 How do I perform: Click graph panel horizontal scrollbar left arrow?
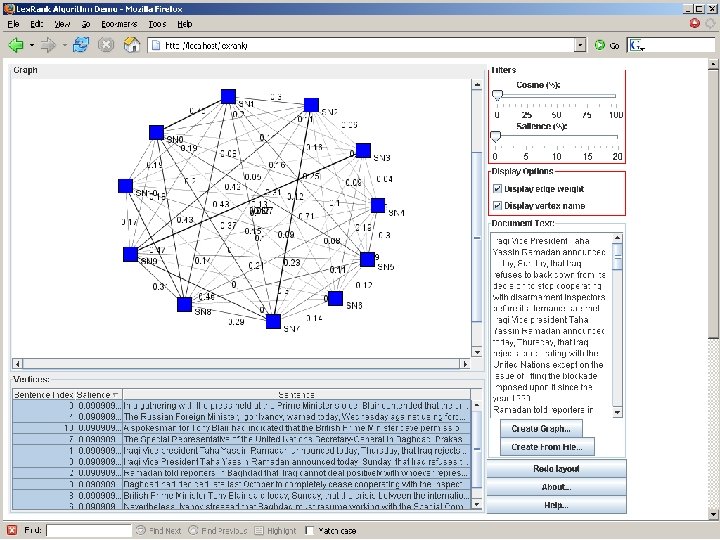tap(17, 364)
